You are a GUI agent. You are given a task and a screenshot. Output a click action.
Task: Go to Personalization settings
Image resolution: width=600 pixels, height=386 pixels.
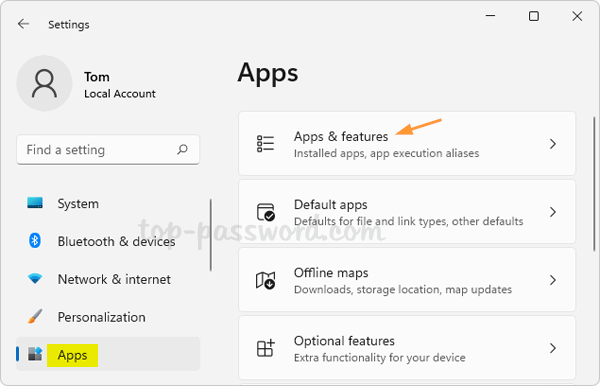coord(108,317)
